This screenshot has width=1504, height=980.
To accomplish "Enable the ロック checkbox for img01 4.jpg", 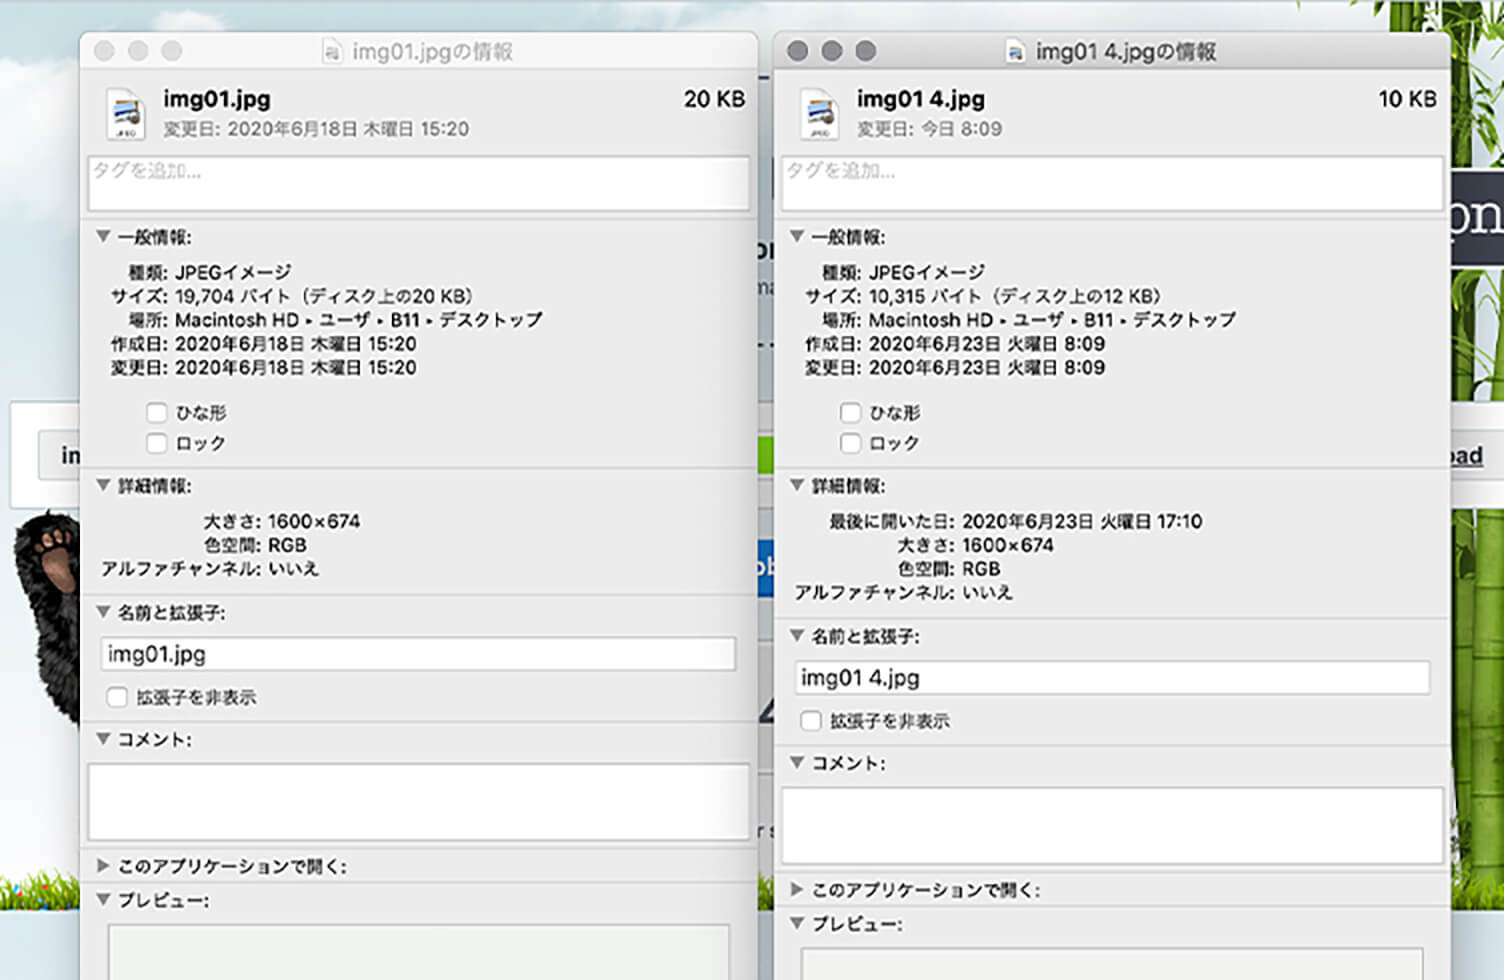I will tap(850, 443).
